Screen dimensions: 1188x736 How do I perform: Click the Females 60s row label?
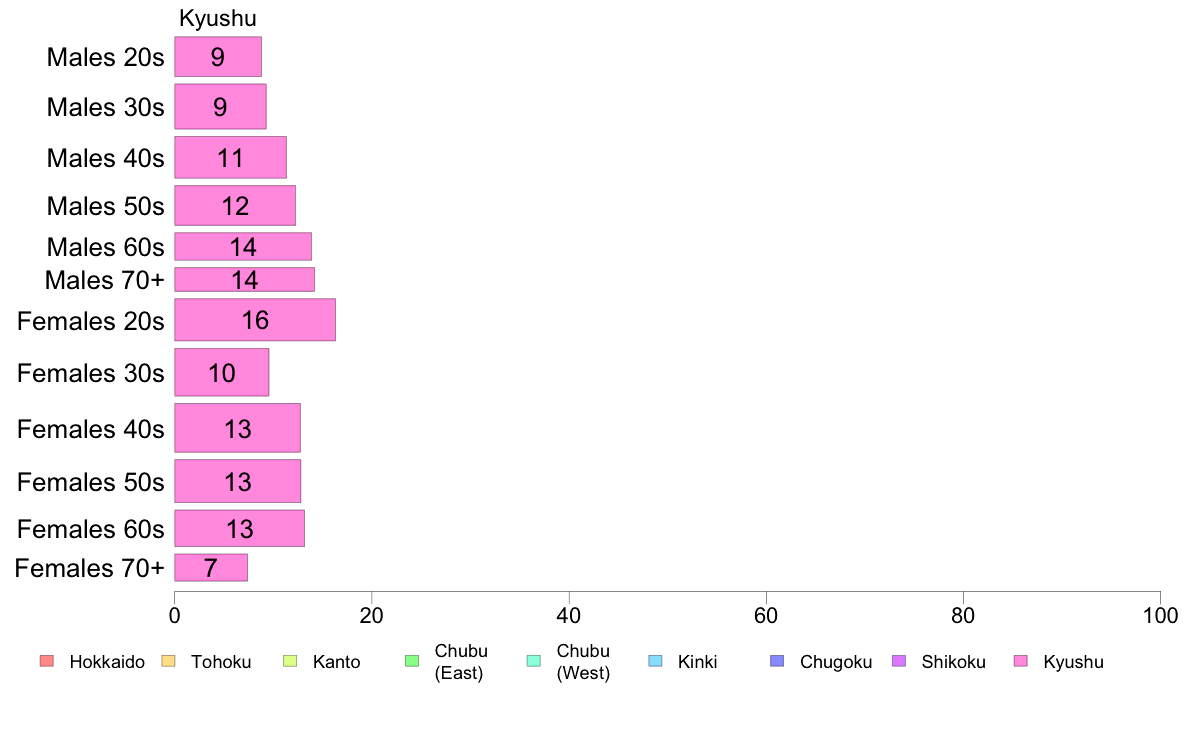pyautogui.click(x=91, y=528)
